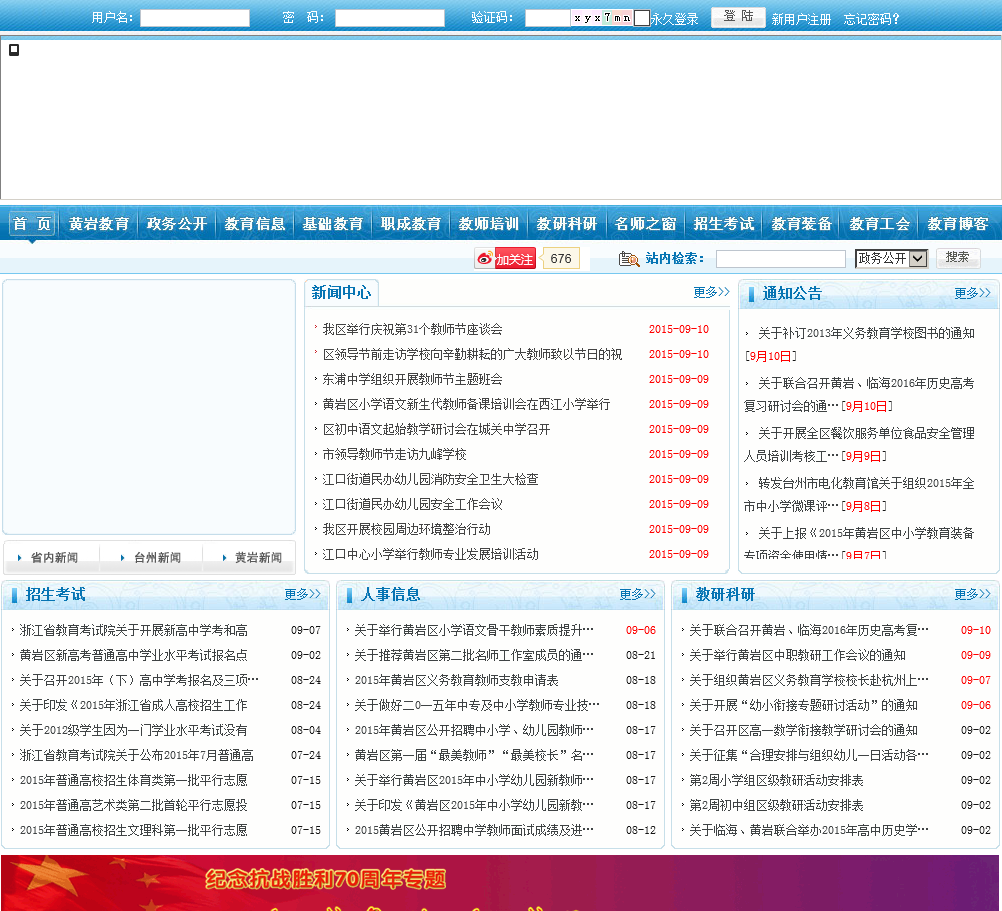Open the 黄岩教育 menu item
The width and height of the screenshot is (1002, 911).
point(98,224)
